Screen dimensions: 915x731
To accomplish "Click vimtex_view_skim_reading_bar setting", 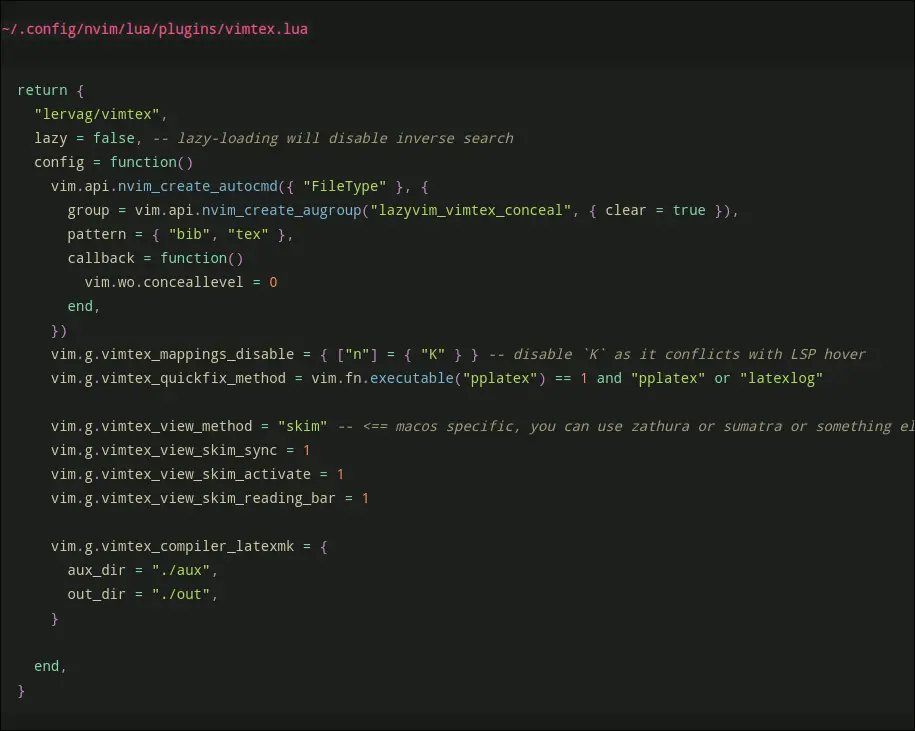I will click(210, 498).
